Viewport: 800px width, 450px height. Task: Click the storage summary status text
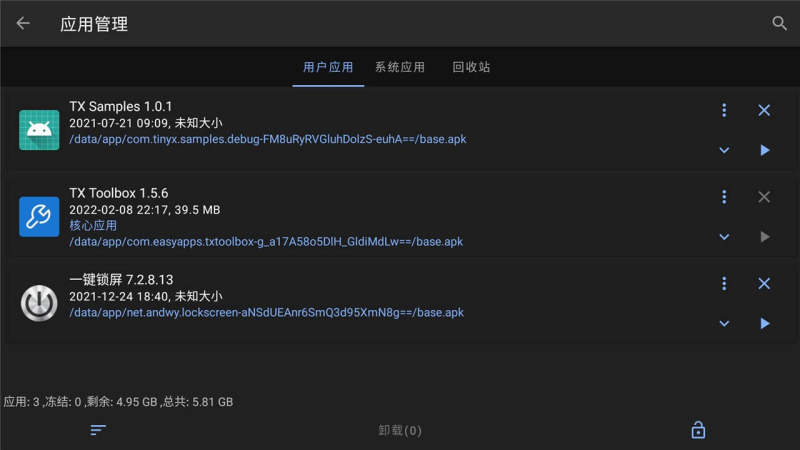(x=118, y=402)
